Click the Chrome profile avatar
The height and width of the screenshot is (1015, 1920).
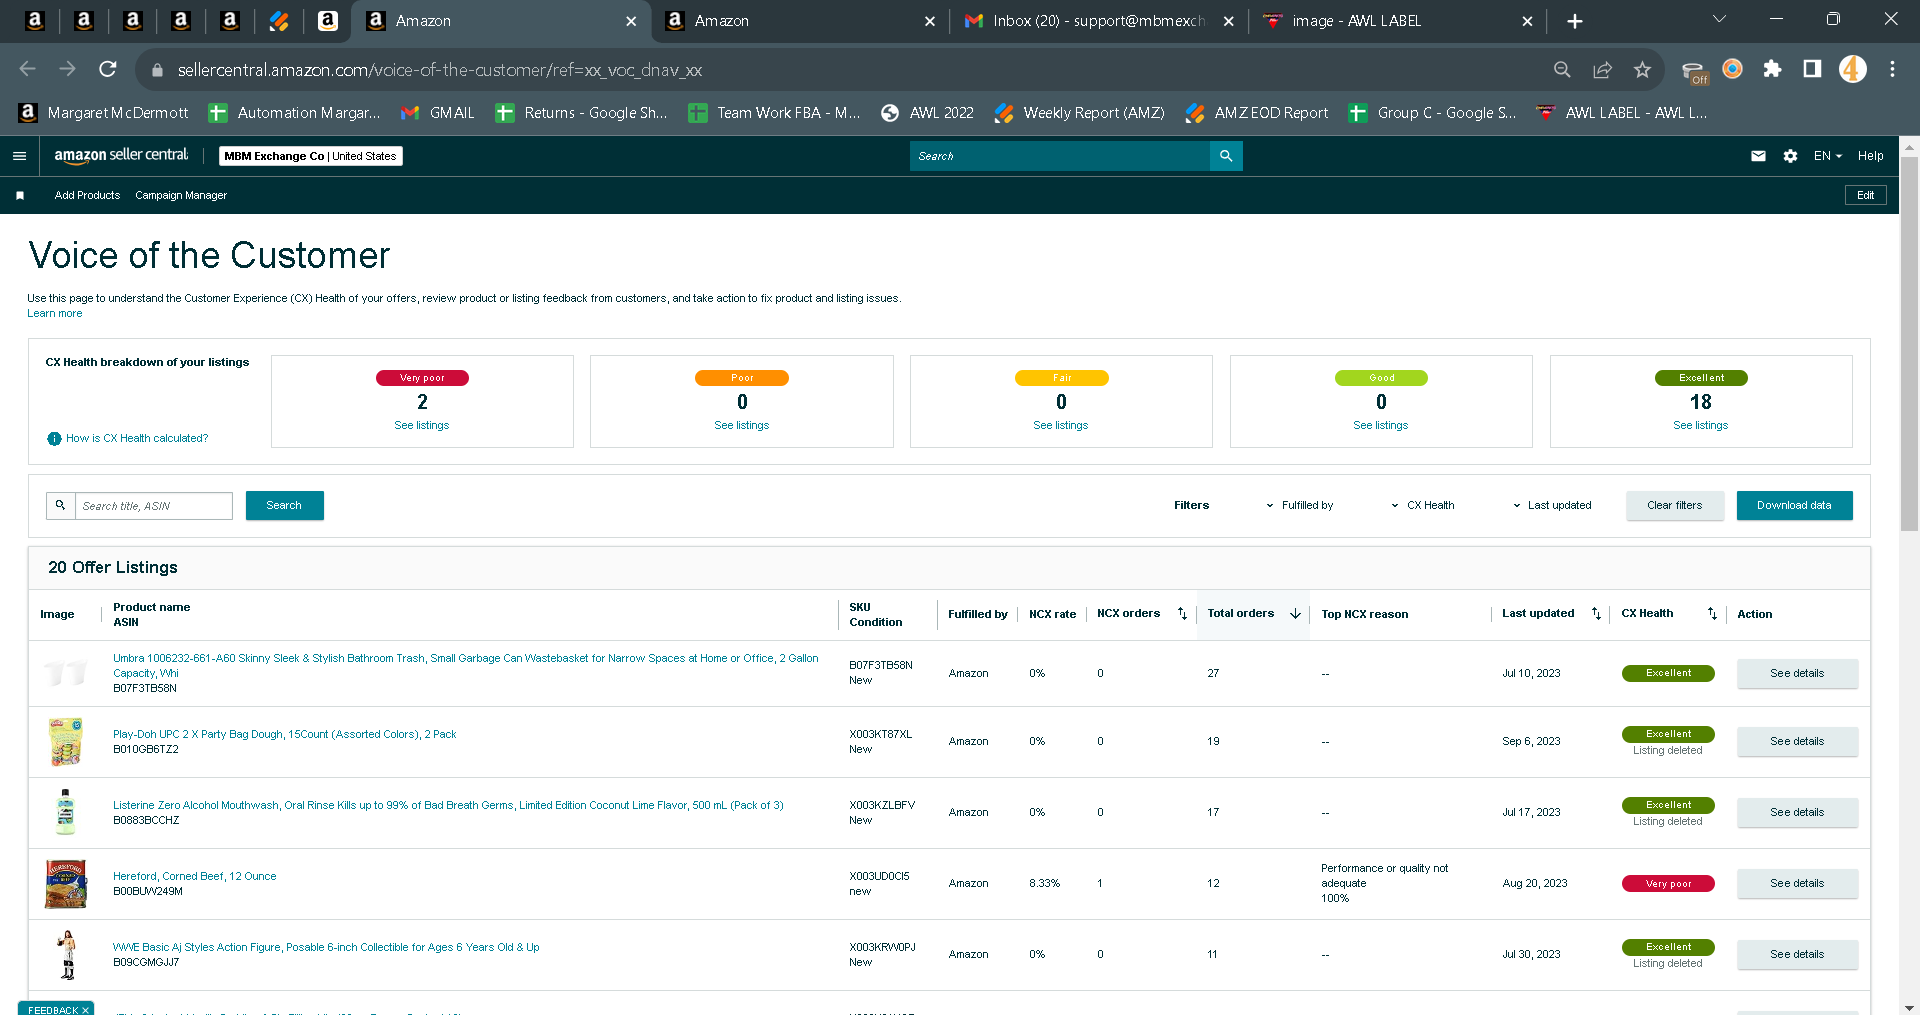pyautogui.click(x=1852, y=69)
